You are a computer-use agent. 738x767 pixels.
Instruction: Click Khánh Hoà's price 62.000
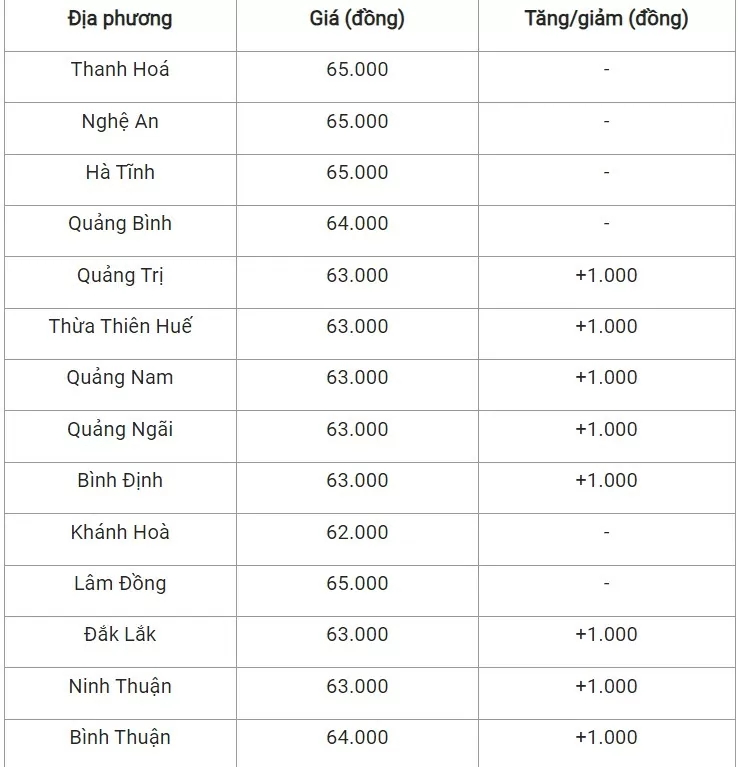[x=357, y=533]
